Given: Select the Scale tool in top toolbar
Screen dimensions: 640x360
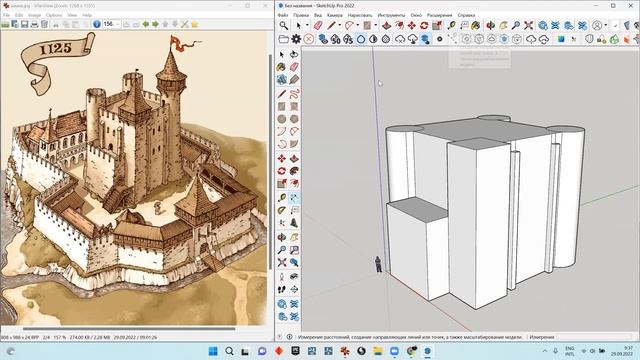Looking at the screenshot, I should click(437, 25).
